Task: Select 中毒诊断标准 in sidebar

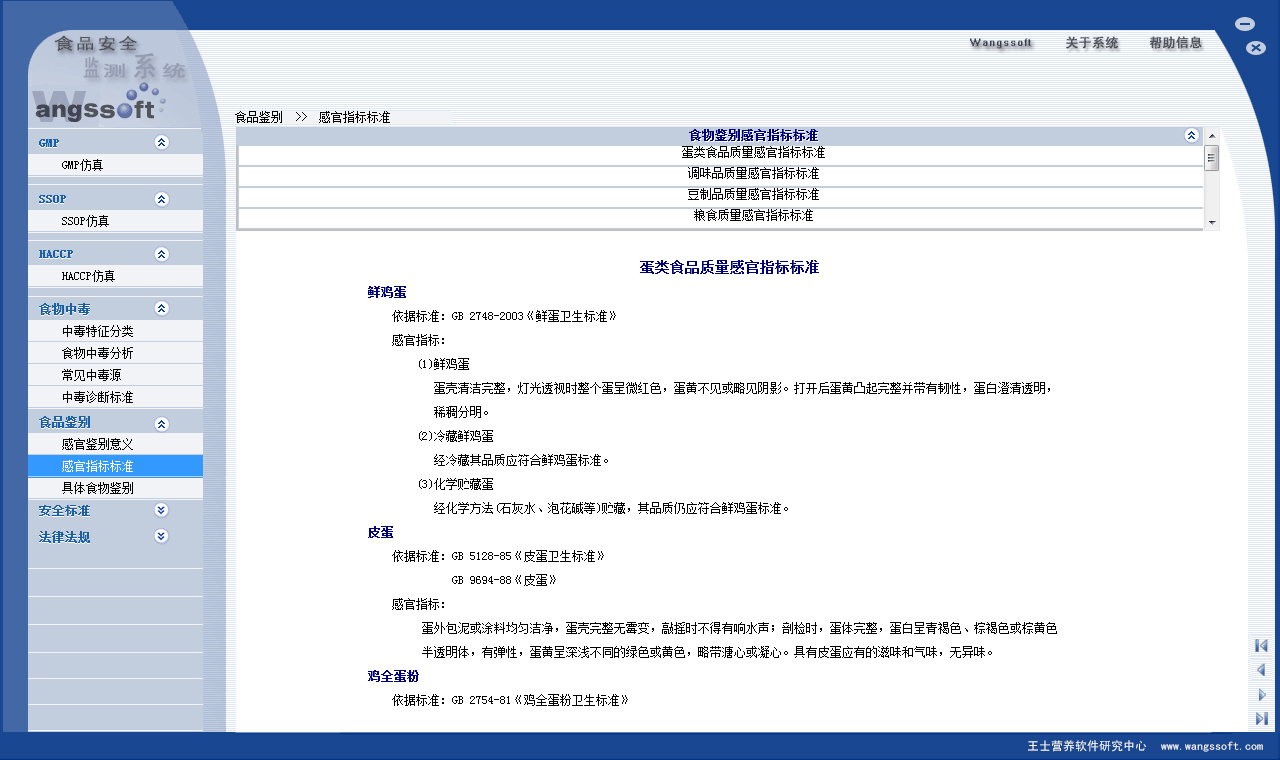Action: point(115,397)
